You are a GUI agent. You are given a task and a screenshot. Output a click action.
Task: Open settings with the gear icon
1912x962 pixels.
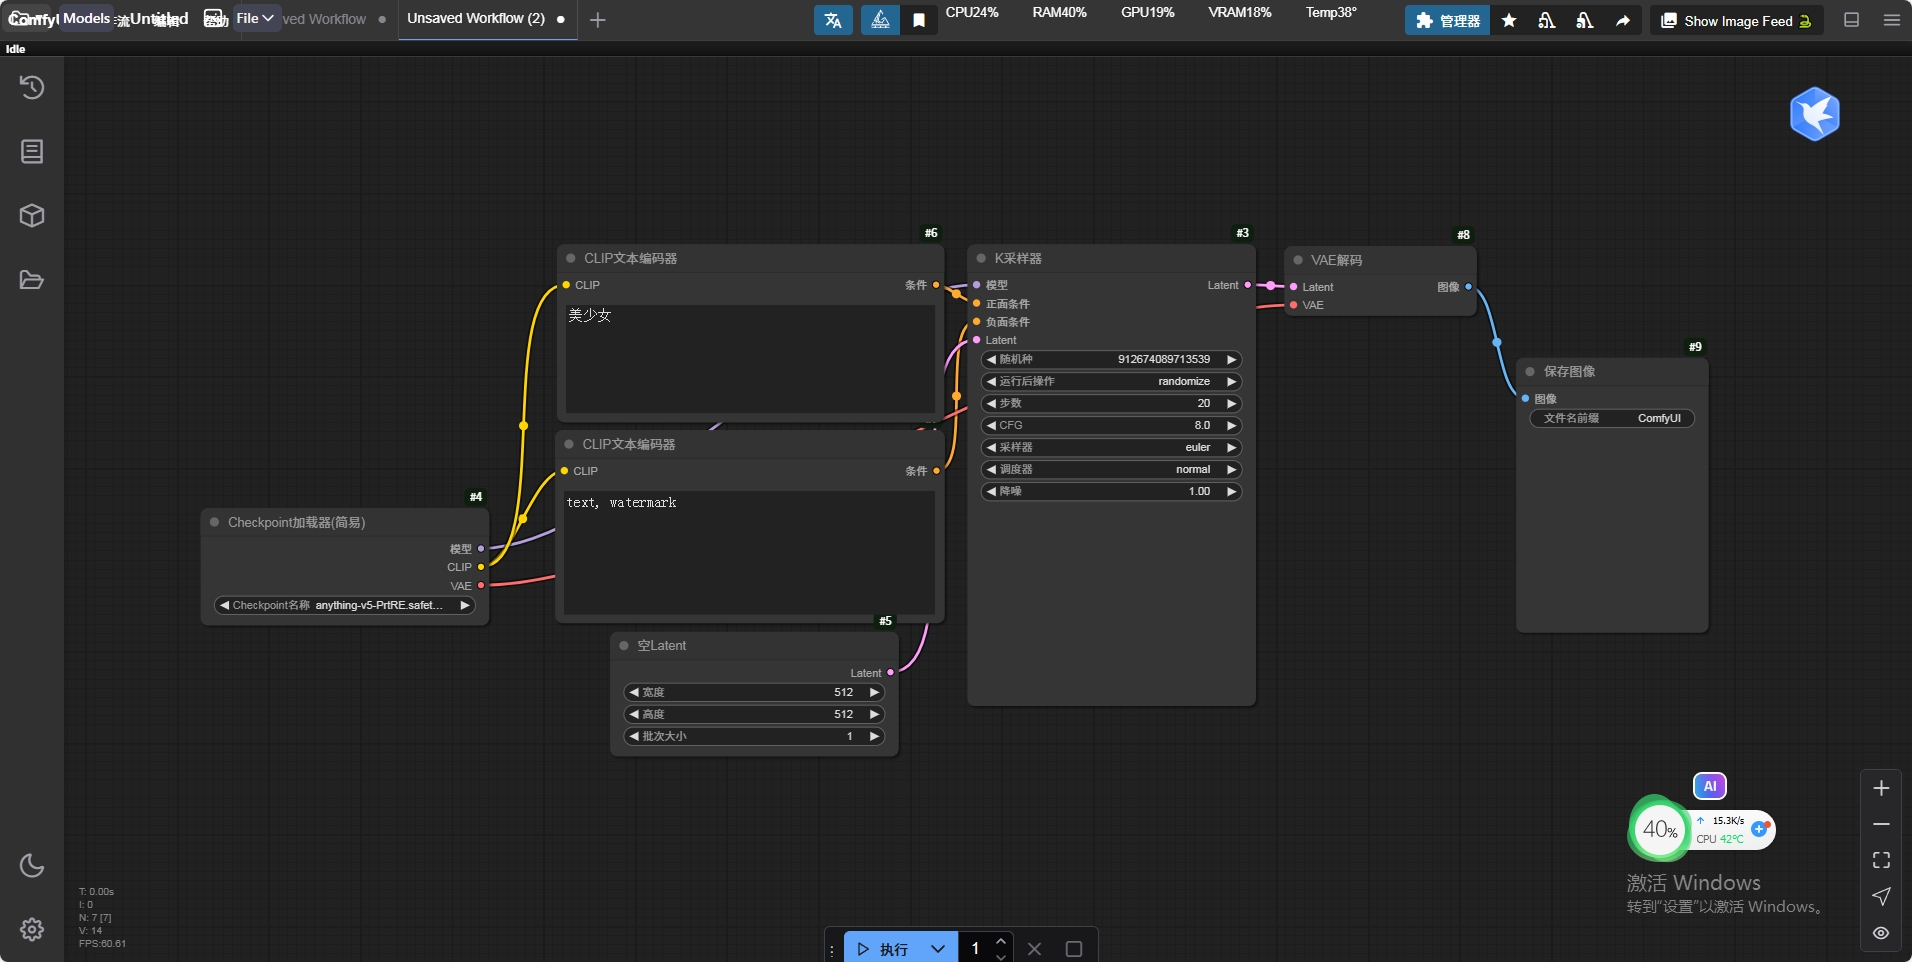(32, 929)
